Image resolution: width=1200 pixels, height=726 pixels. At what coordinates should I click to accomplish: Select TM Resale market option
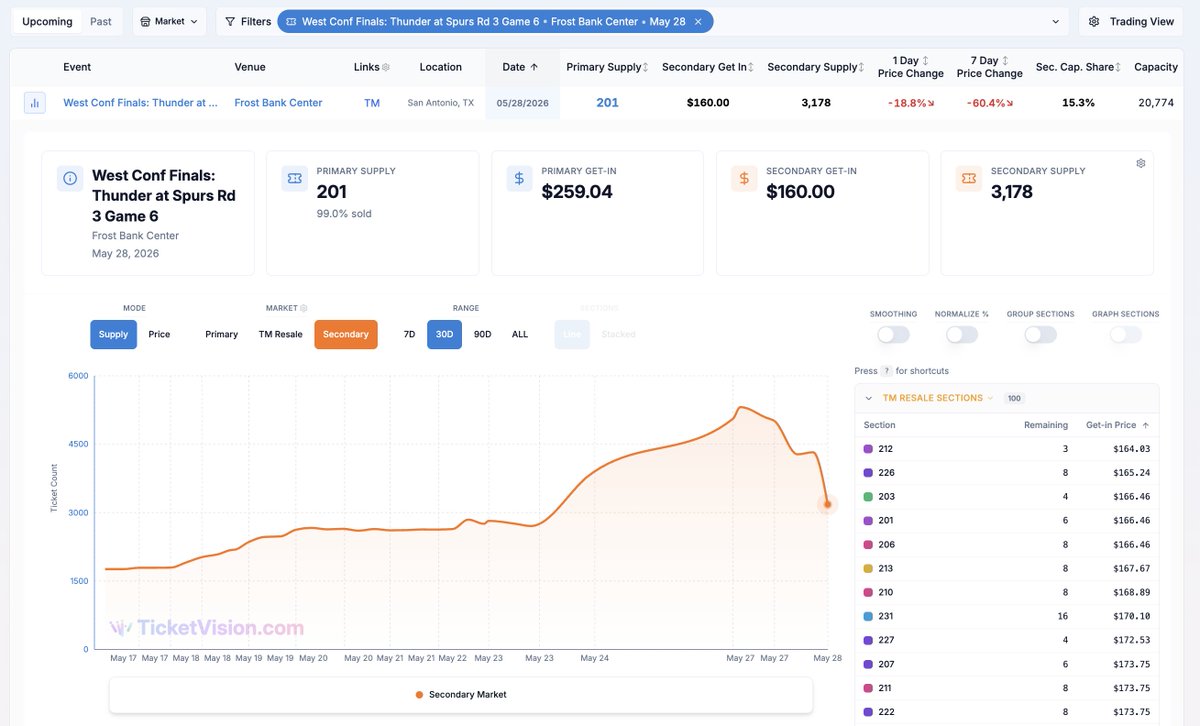click(x=280, y=334)
